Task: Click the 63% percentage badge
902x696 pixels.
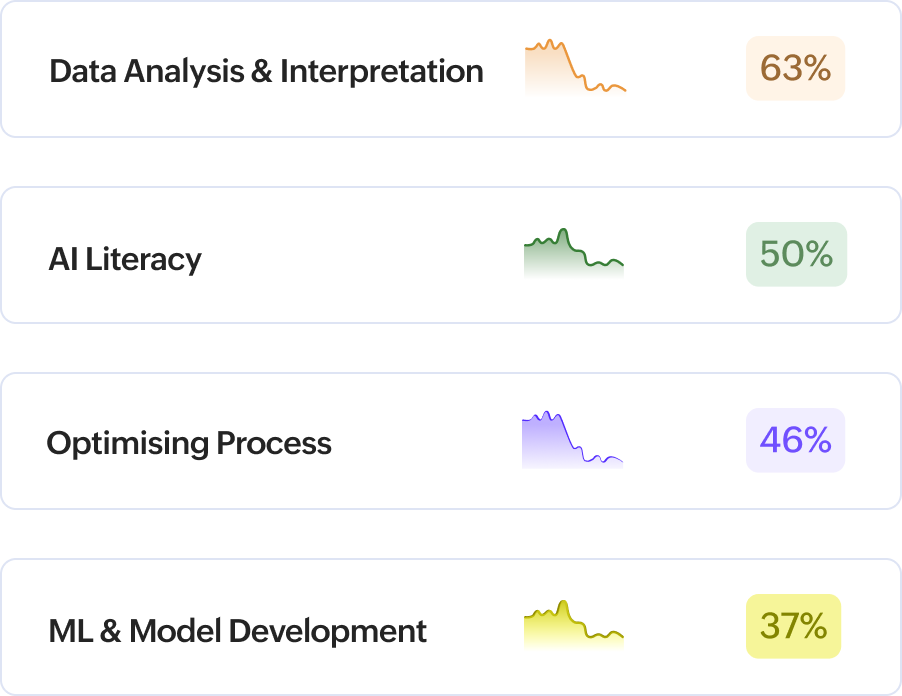Action: (794, 69)
